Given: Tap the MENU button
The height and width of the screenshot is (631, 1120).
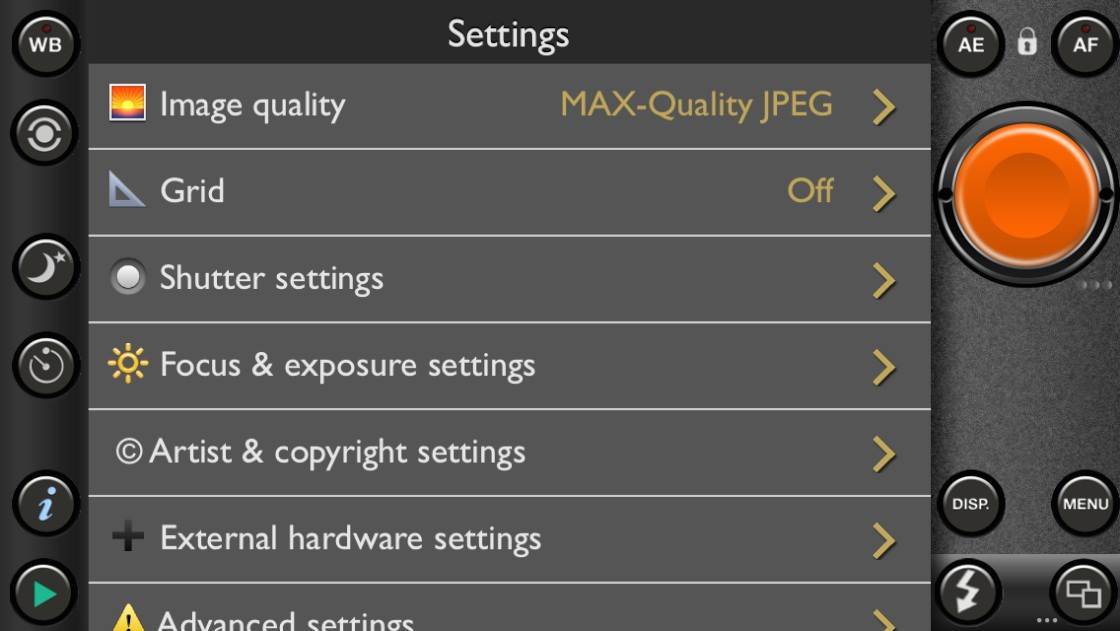Looking at the screenshot, I should coord(1085,504).
